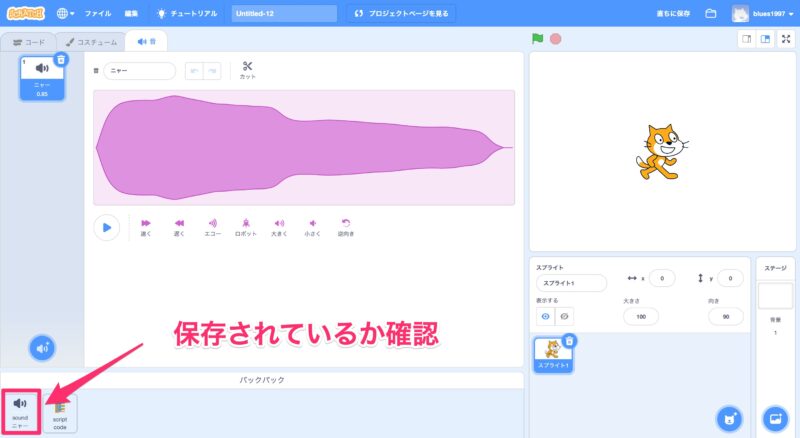The image size is (800, 438).
Task: Play the sound with round play button
Action: click(x=106, y=227)
